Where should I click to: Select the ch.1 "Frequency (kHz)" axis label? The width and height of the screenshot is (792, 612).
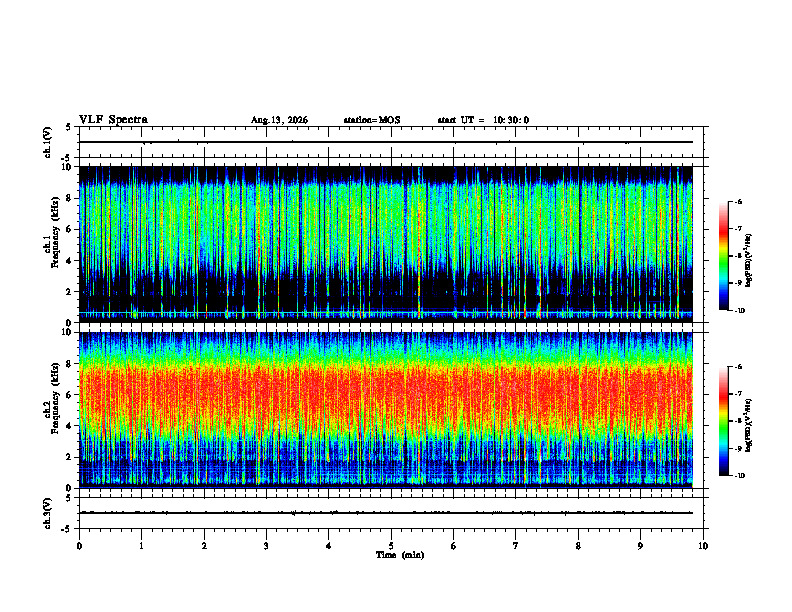[55, 233]
